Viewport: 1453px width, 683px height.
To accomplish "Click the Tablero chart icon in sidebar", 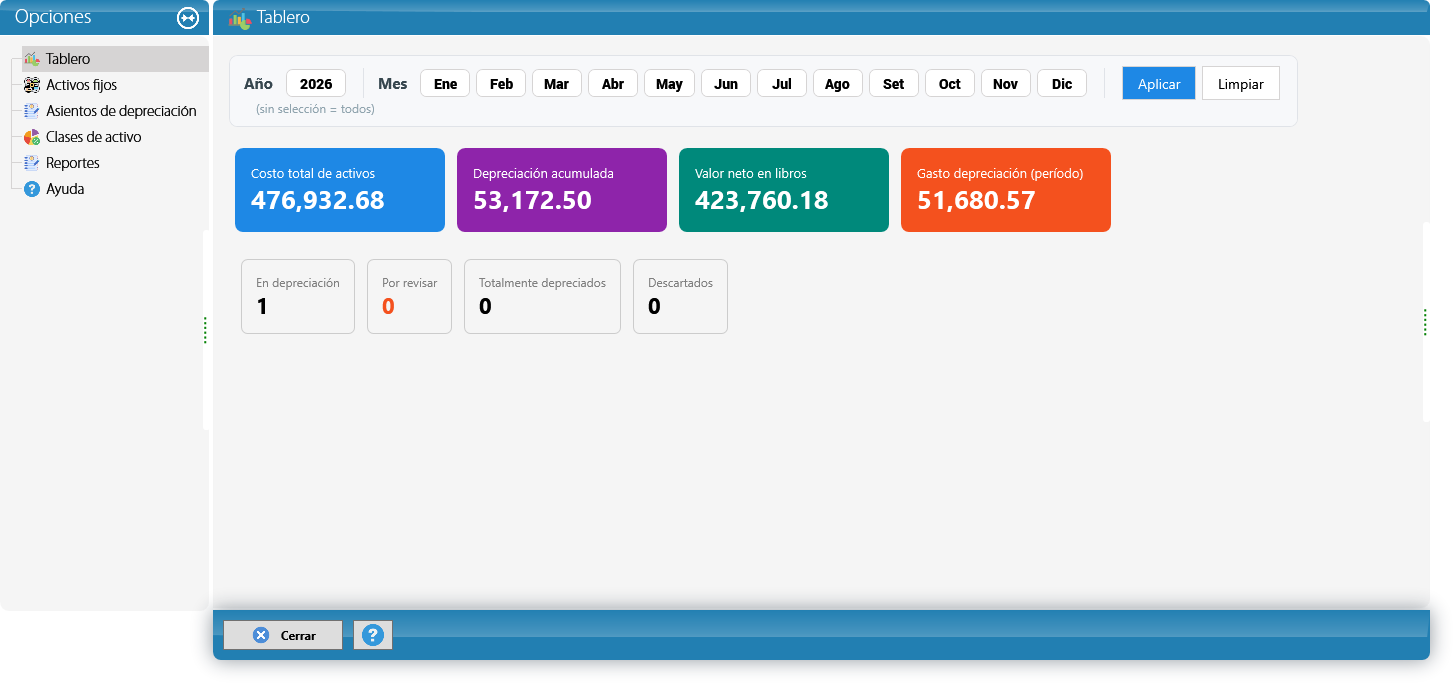I will point(31,59).
